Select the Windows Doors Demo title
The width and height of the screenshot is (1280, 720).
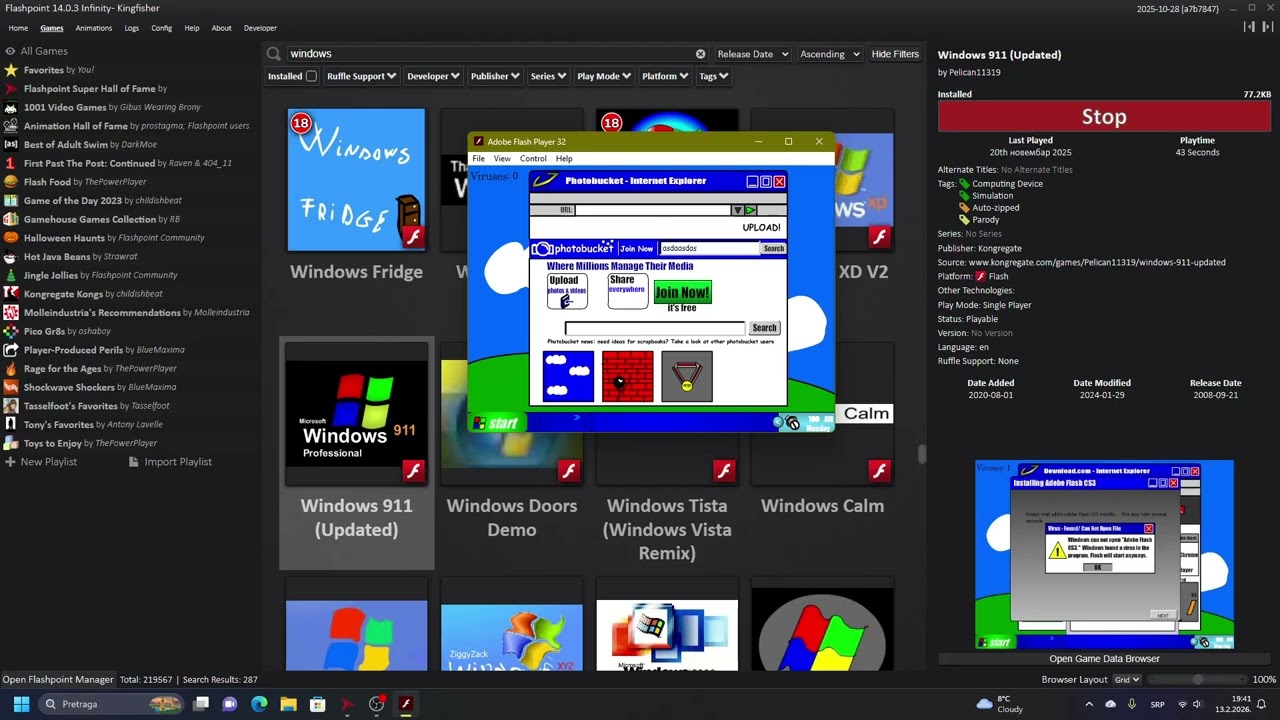512,517
